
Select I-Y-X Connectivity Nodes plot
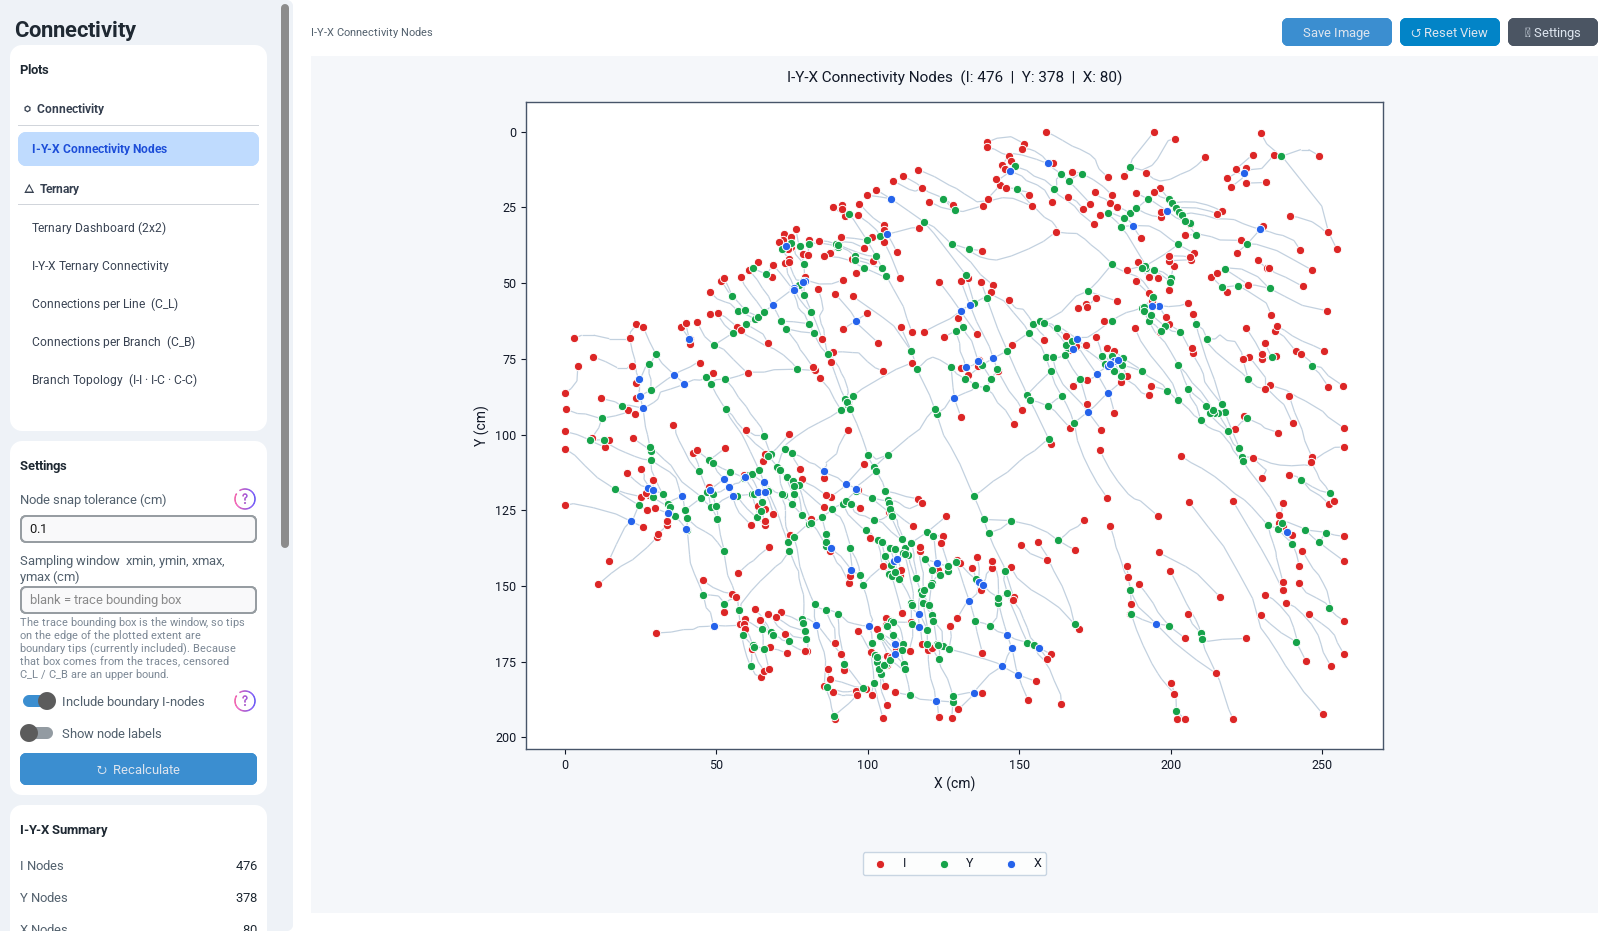[x=138, y=149]
